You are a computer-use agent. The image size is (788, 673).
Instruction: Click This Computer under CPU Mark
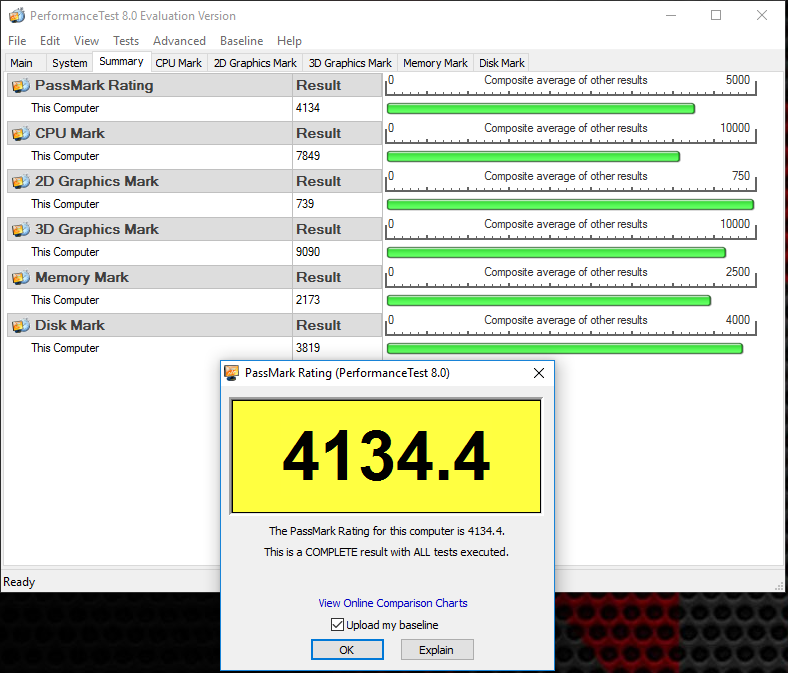pyautogui.click(x=65, y=156)
